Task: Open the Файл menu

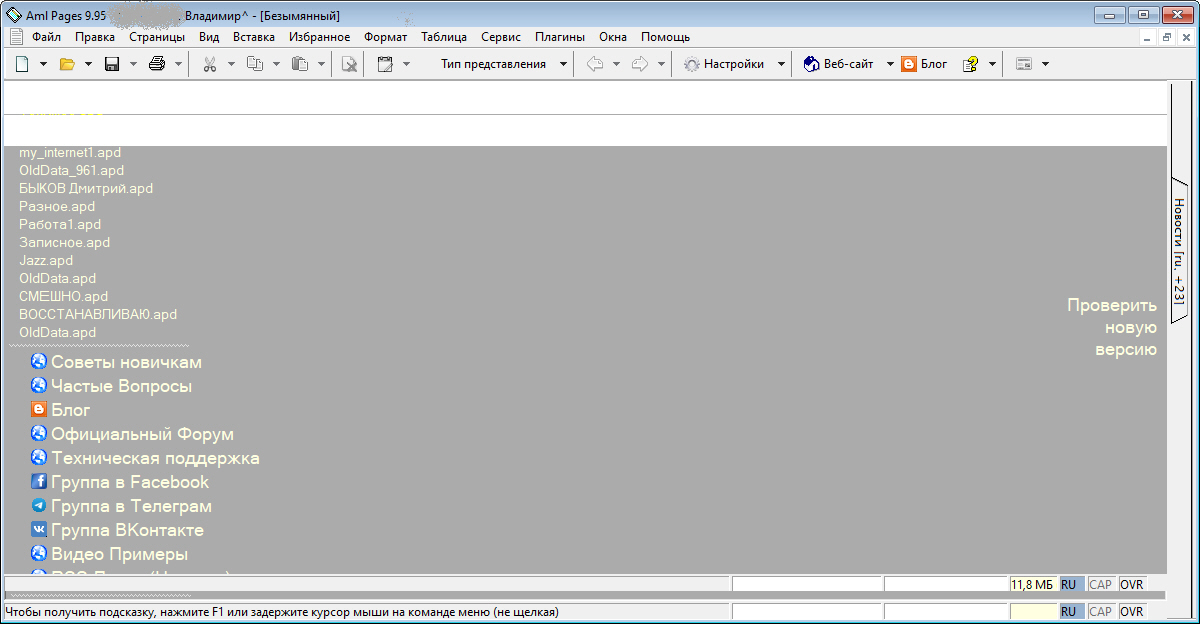Action: click(x=46, y=37)
